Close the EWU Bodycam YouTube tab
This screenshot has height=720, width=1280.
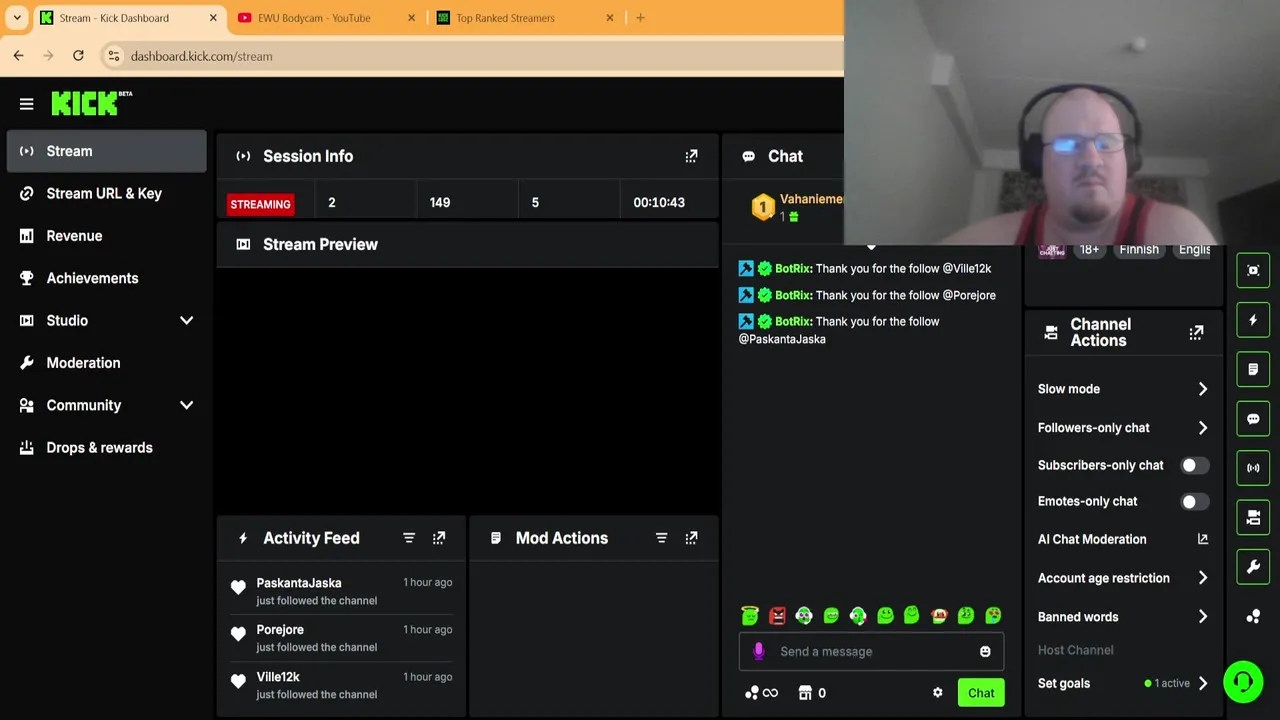click(x=411, y=18)
